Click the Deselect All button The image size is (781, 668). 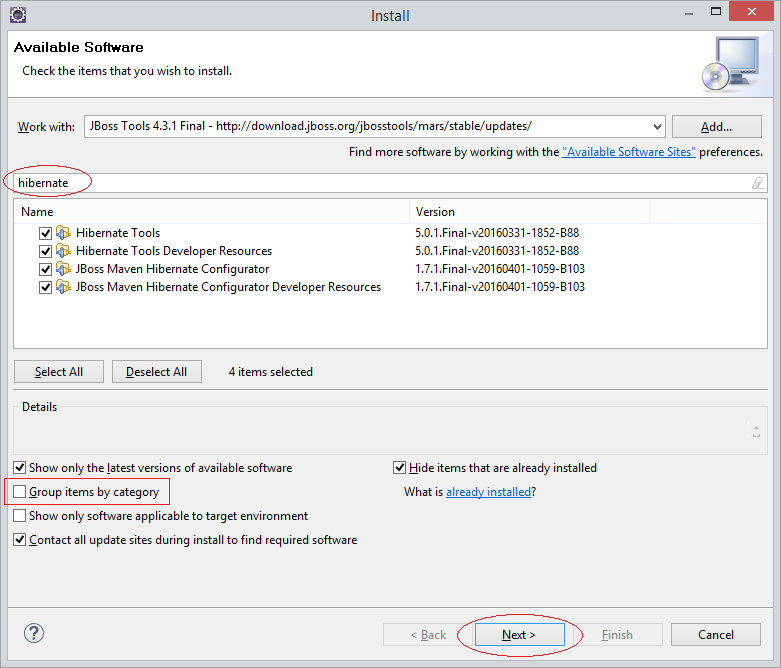(x=156, y=372)
